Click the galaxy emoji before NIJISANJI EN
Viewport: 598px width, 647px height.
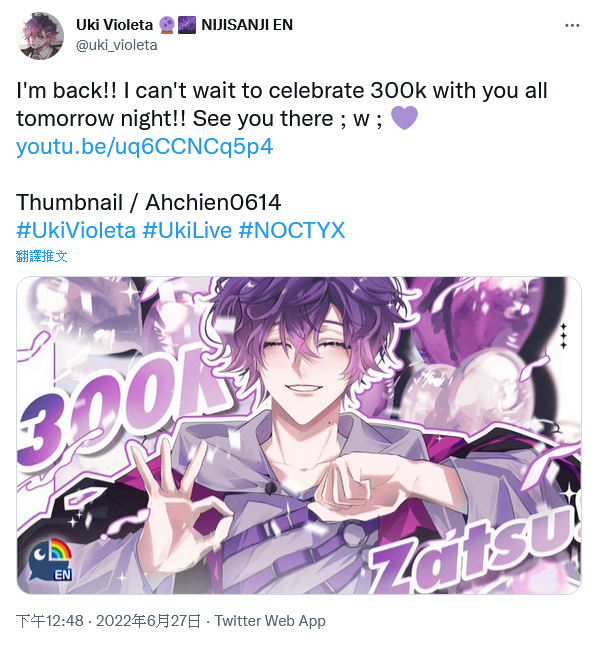pyautogui.click(x=187, y=25)
